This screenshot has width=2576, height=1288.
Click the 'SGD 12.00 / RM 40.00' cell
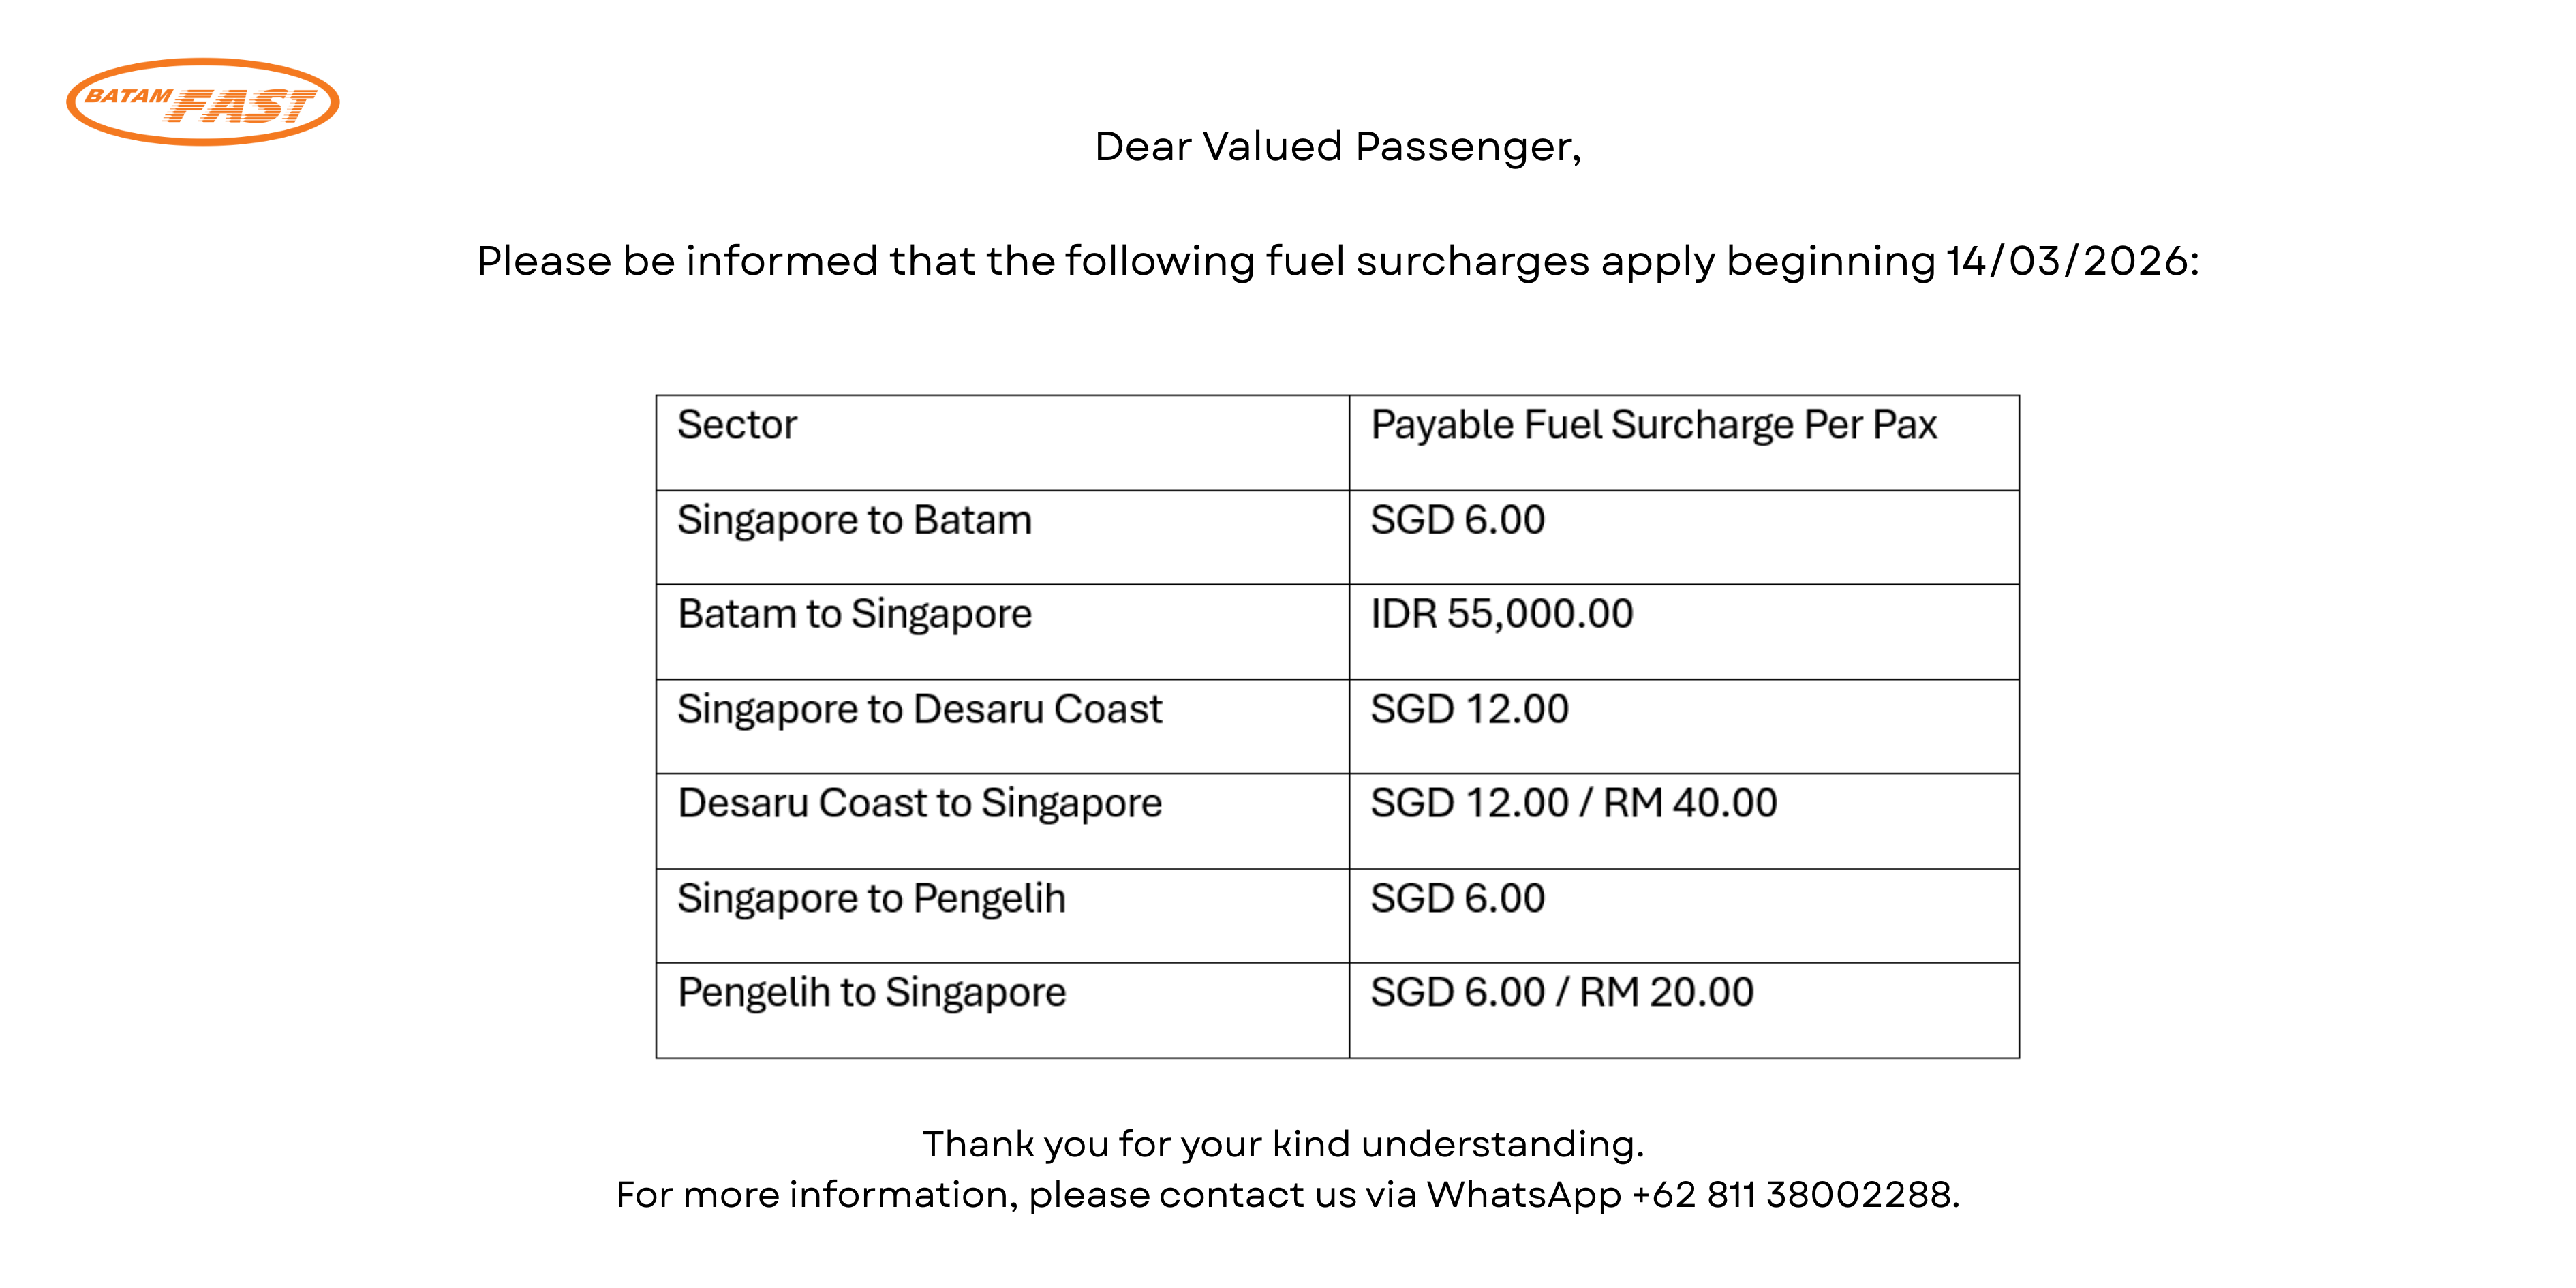point(1684,821)
